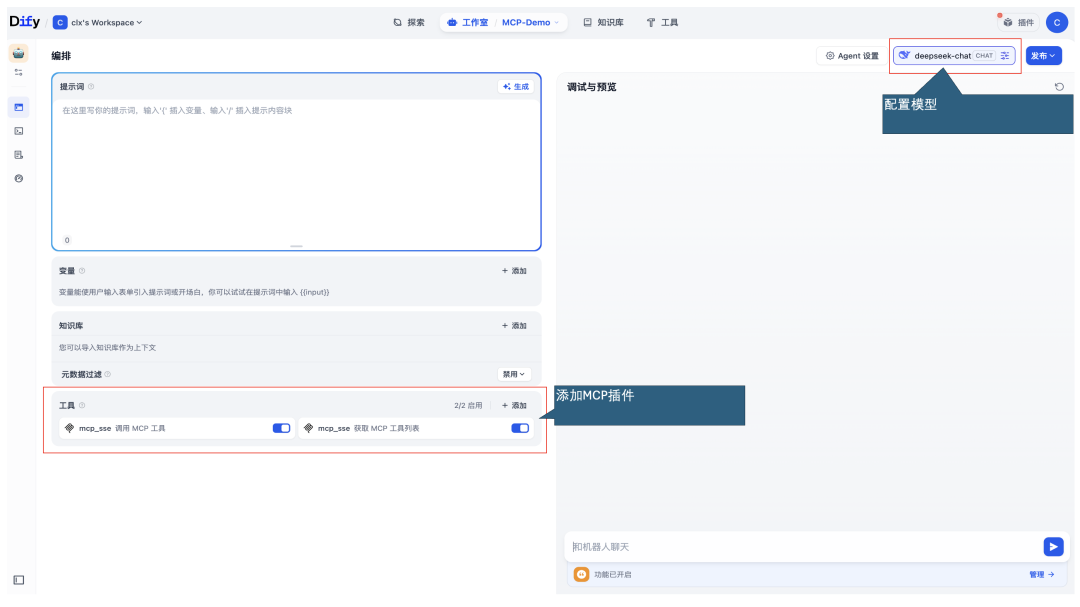Viewport: 1080px width, 607px height.
Task: Click the mcp_sse 获取 MCP 工具列表 icon
Action: tap(308, 429)
